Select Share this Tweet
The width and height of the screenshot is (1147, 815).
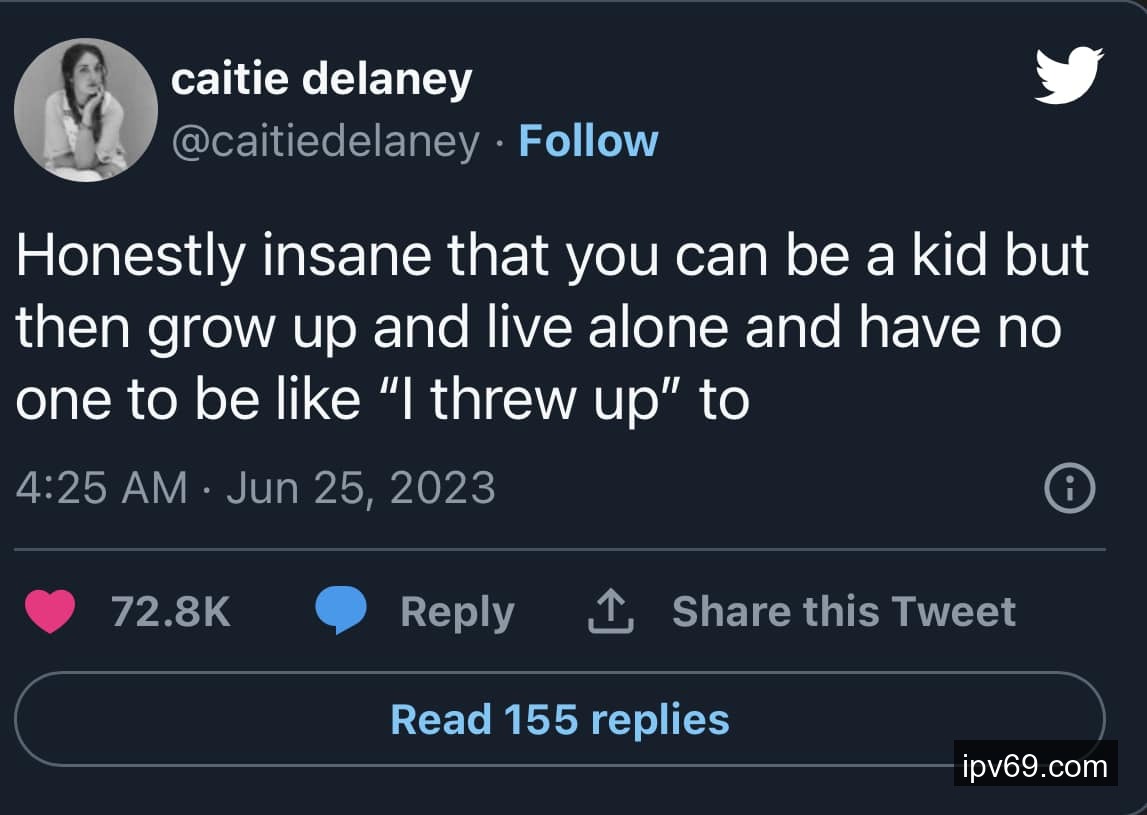tap(843, 611)
